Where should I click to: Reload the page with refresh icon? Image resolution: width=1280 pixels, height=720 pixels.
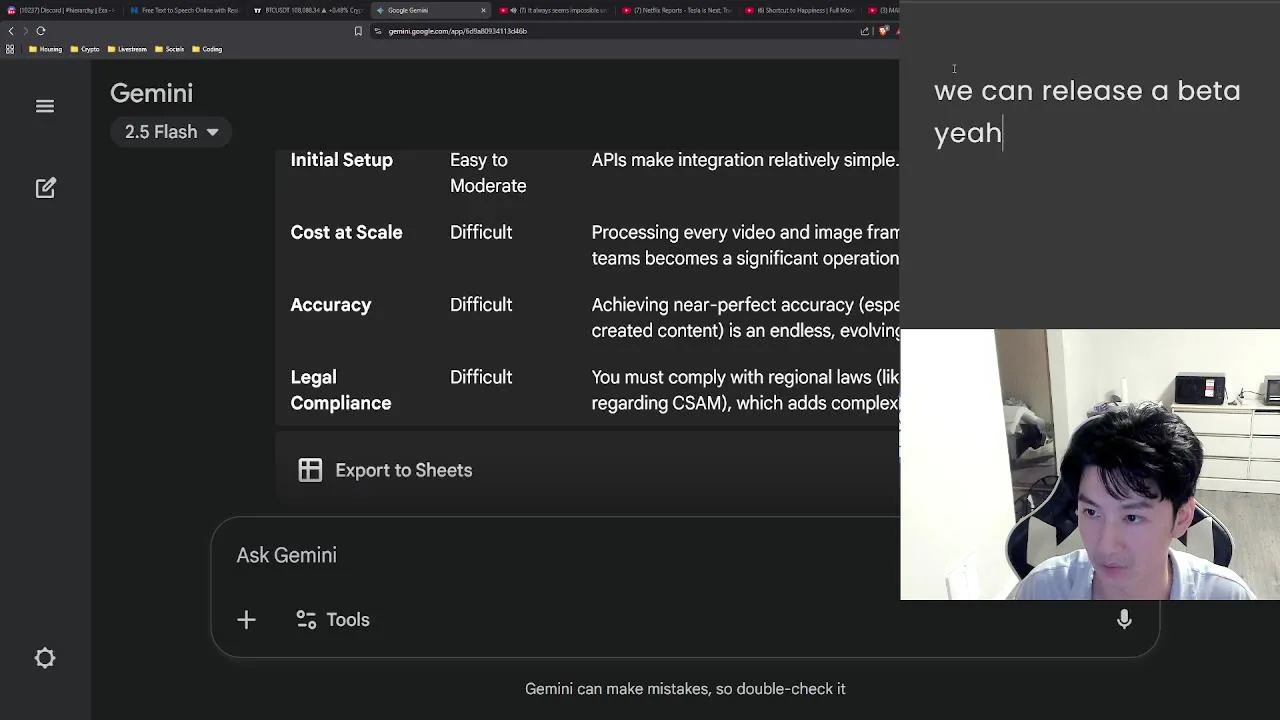(x=41, y=31)
